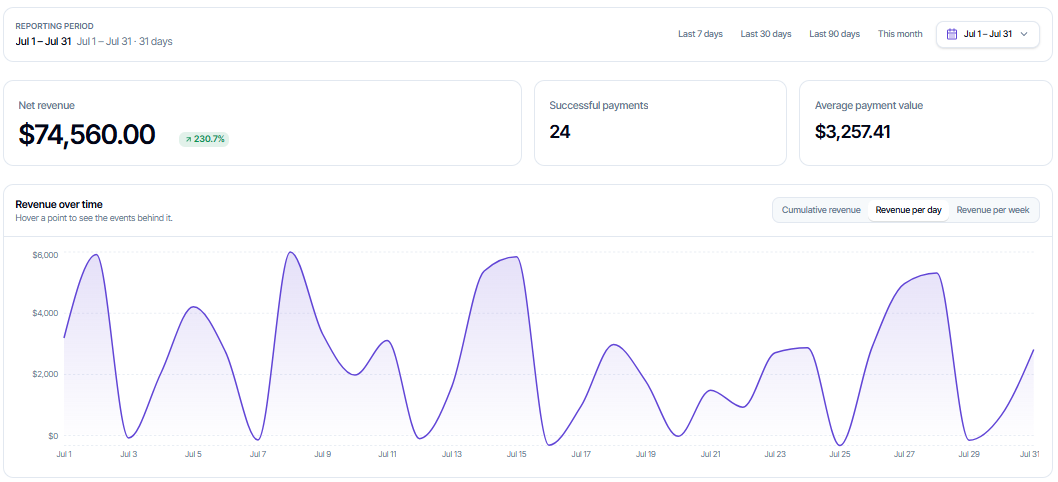The height and width of the screenshot is (482, 1058).
Task: Click the $2,000 y-axis label
Action: point(45,374)
